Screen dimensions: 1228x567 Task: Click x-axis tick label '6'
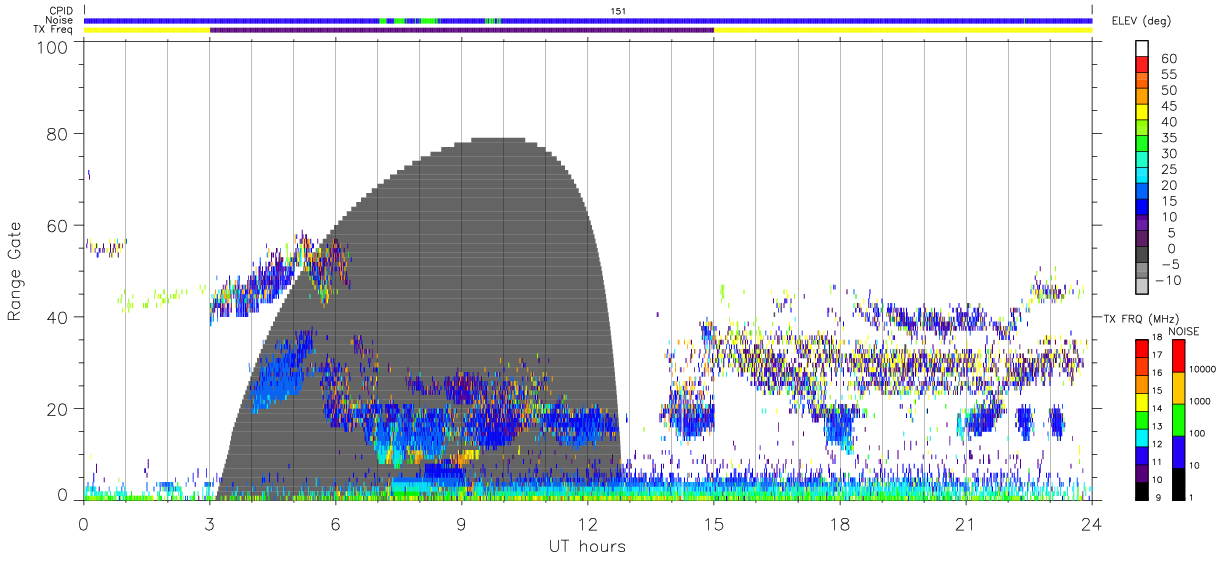tap(335, 523)
